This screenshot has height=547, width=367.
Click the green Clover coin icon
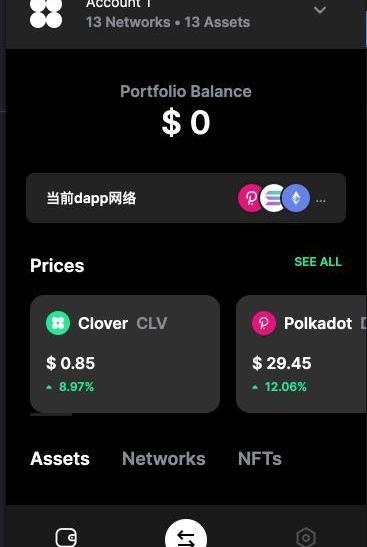[x=58, y=323]
